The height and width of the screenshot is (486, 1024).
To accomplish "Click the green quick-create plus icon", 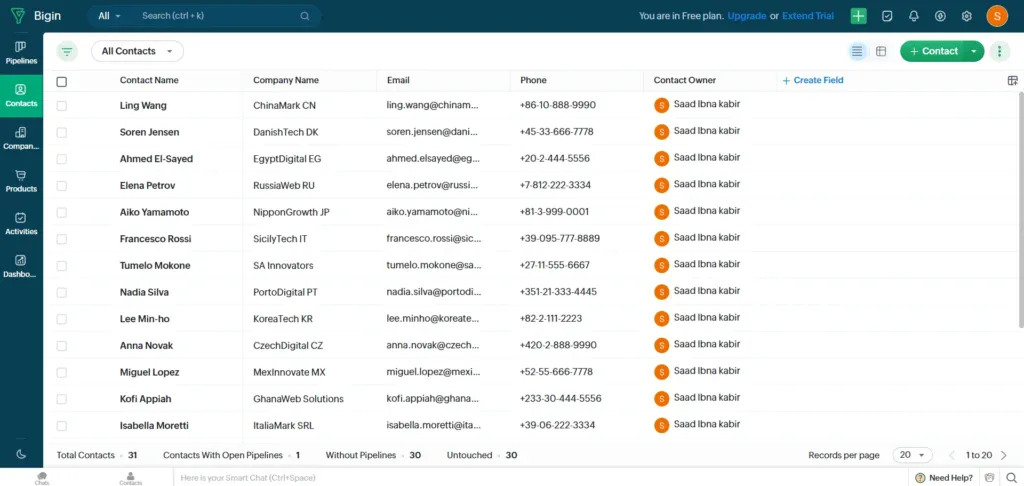I will [x=858, y=16].
